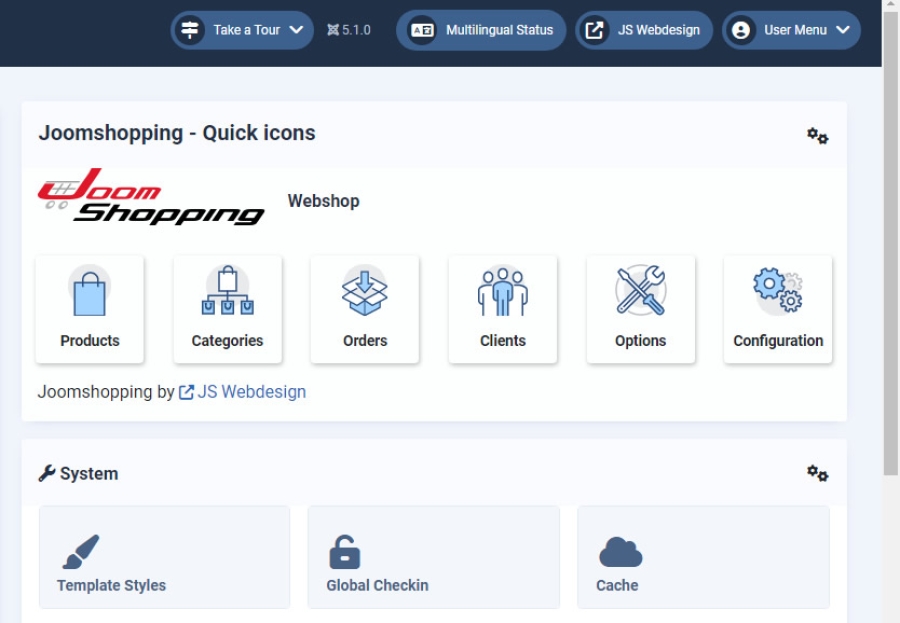Open the Clients people icon
Viewport: 900px width, 623px height.
[502, 291]
